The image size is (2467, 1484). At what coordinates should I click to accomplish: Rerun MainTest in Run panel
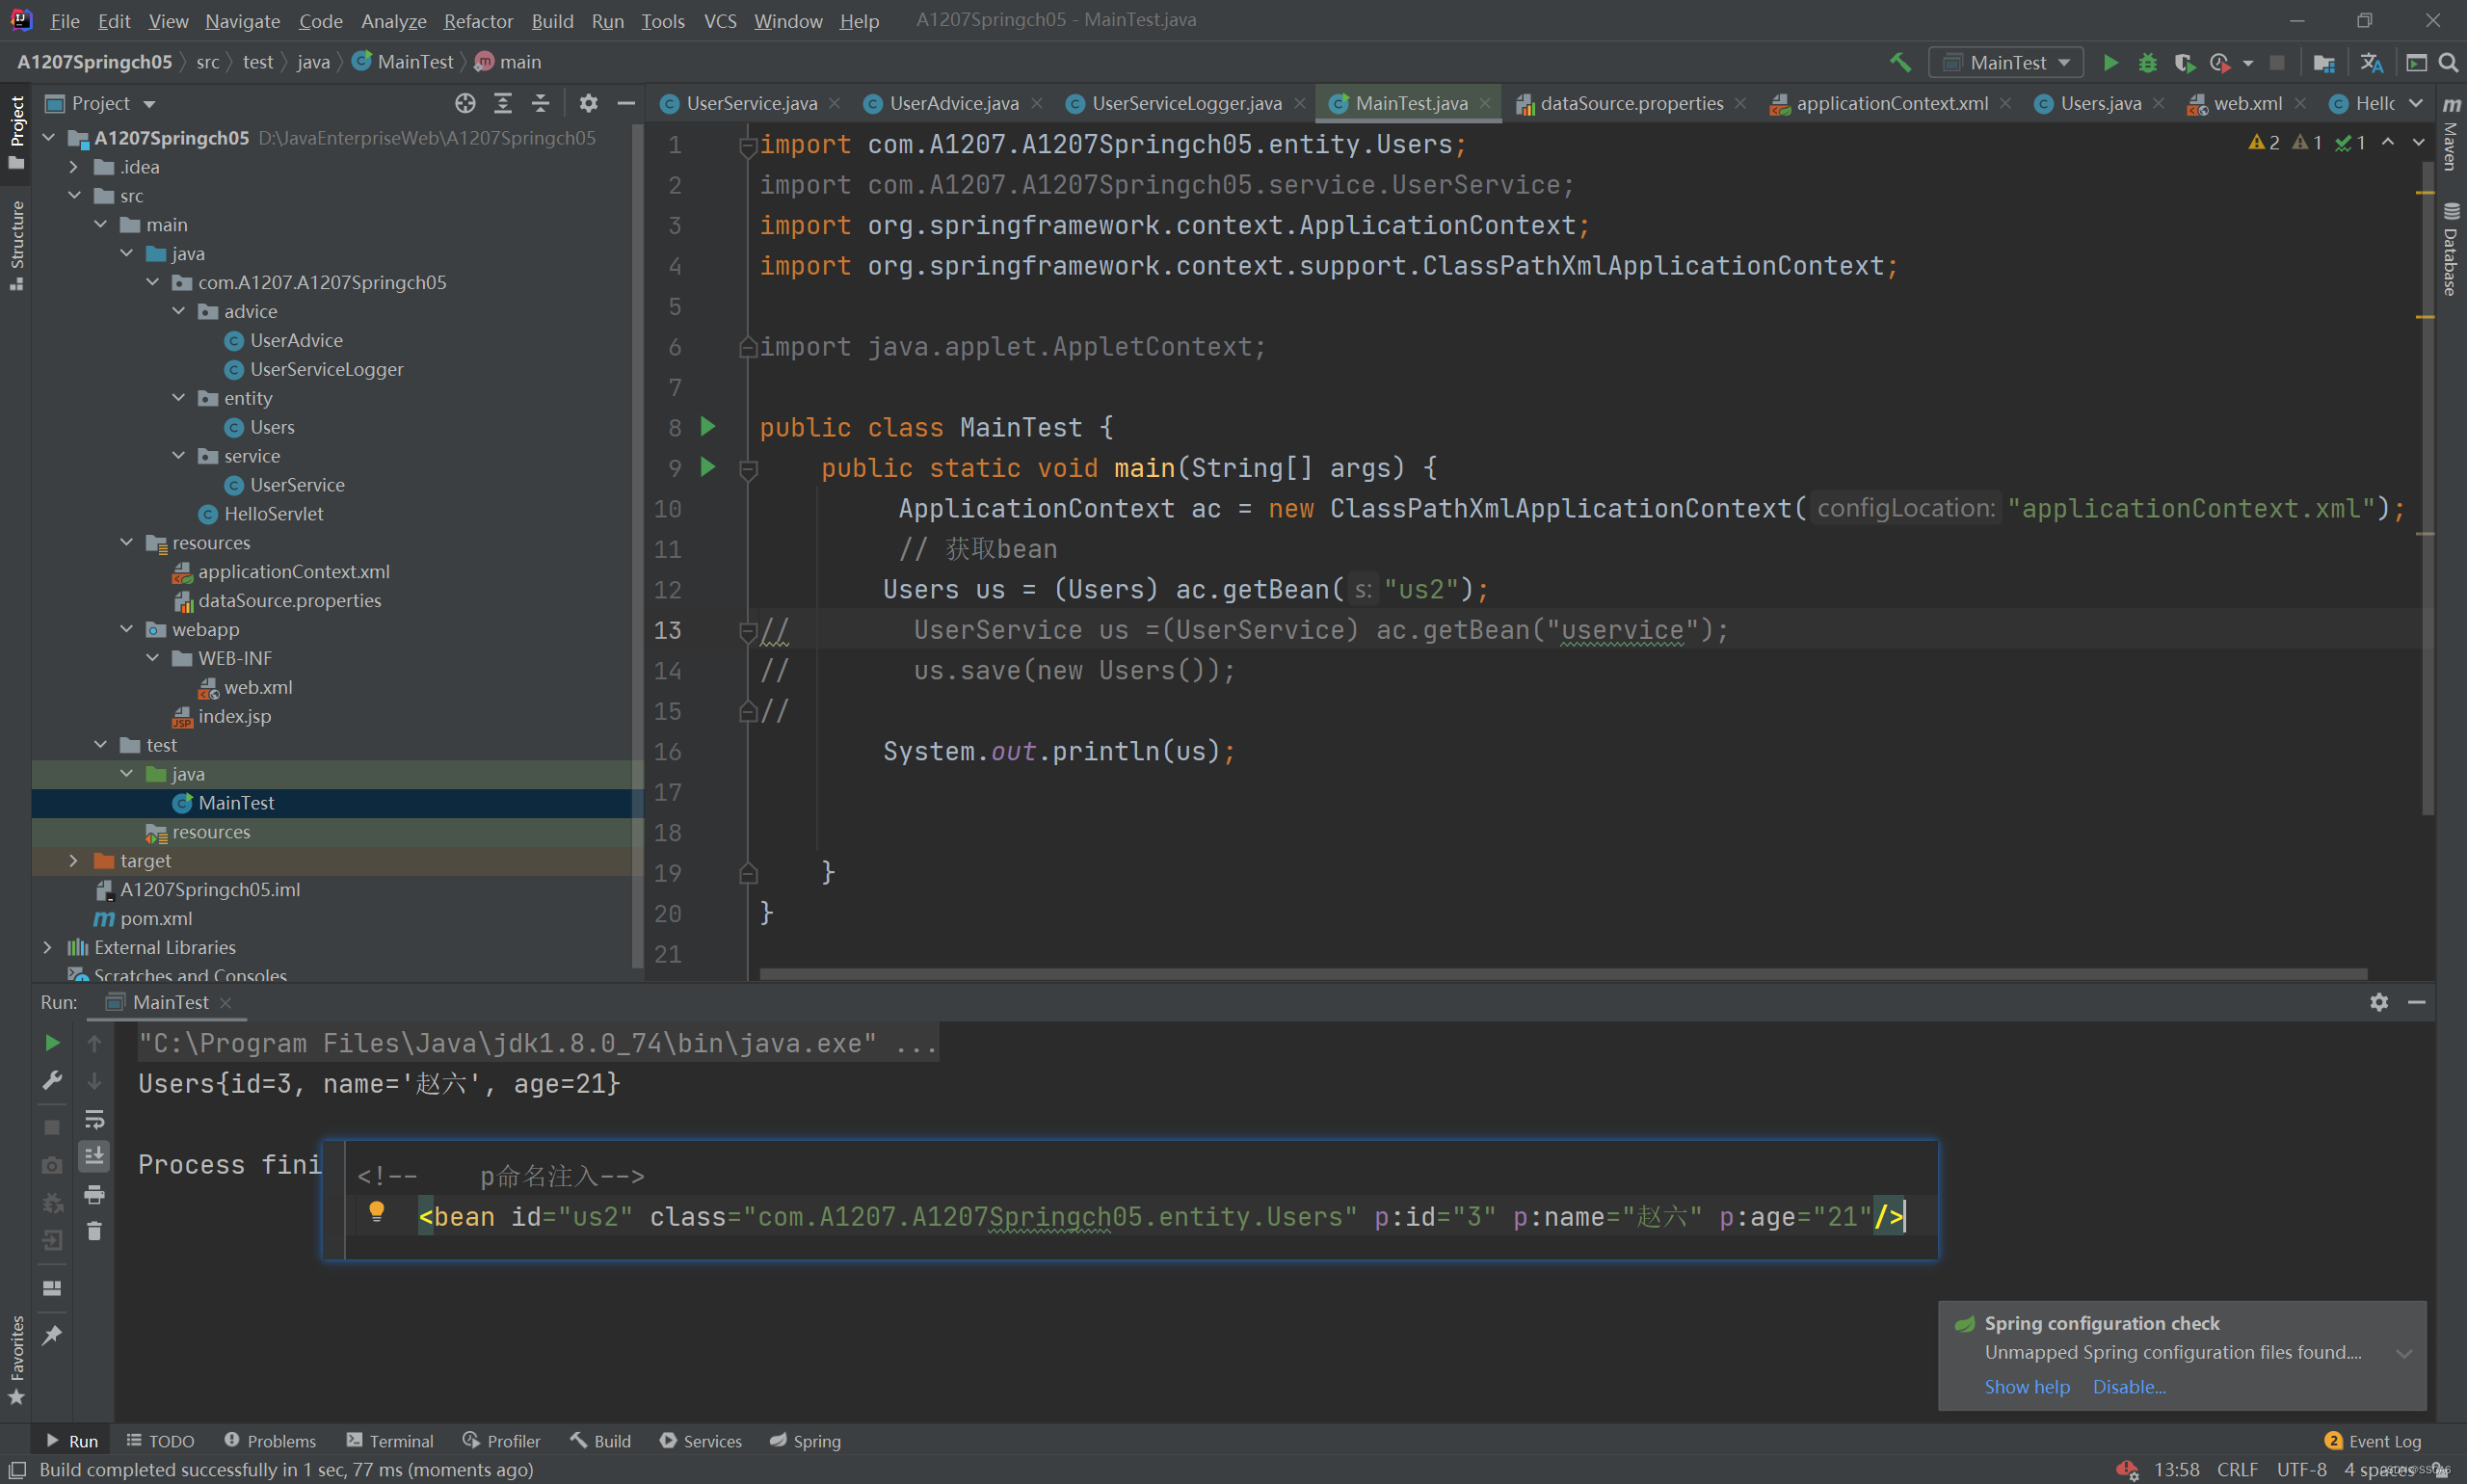52,1043
